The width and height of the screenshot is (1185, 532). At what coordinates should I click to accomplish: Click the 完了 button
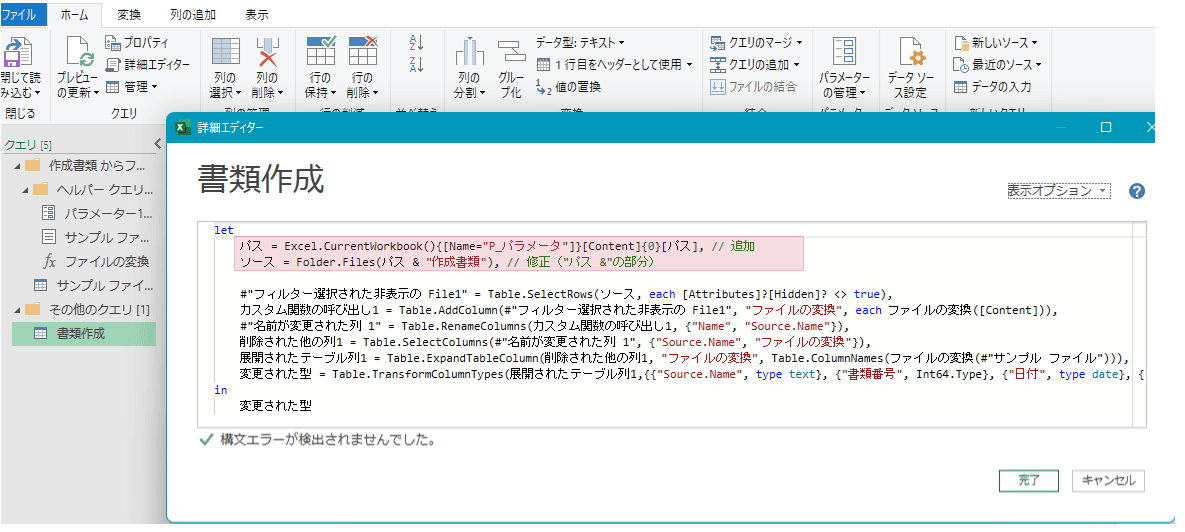pyautogui.click(x=1028, y=481)
